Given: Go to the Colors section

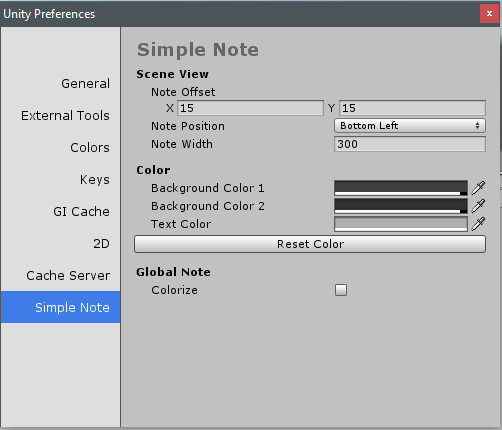Looking at the screenshot, I should tap(60, 147).
